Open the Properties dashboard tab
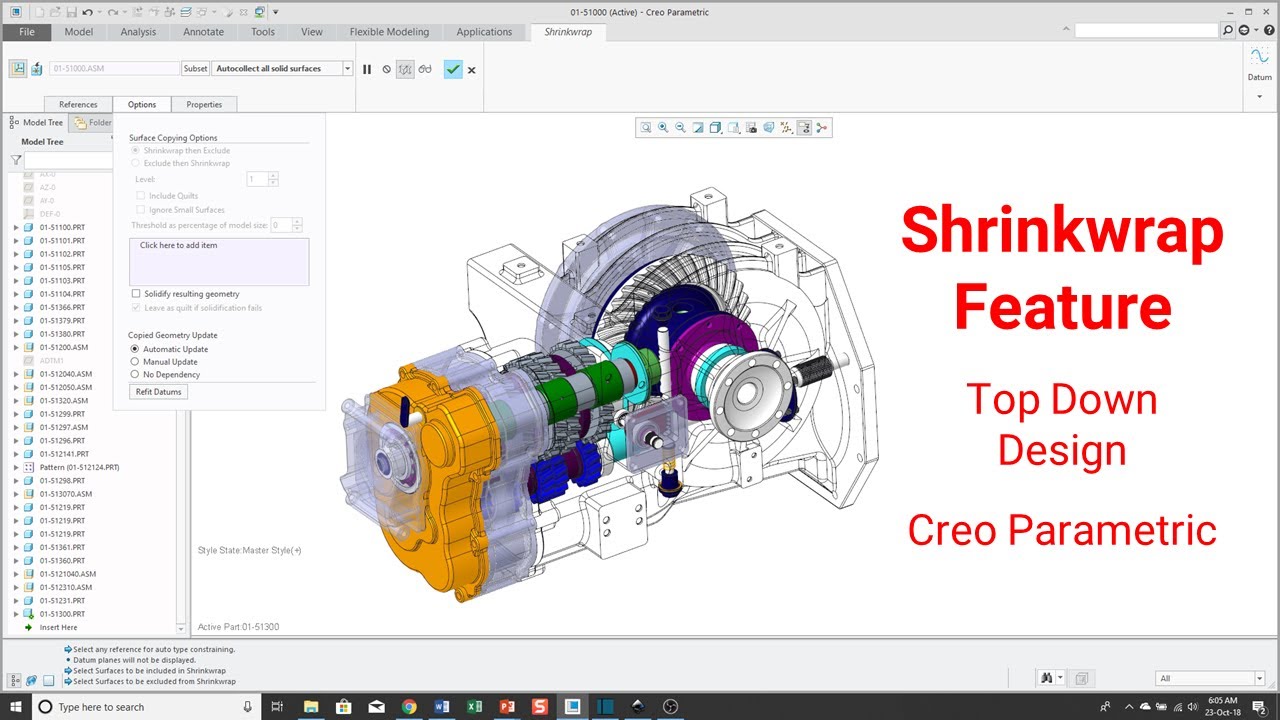This screenshot has height=720, width=1280. (x=204, y=104)
